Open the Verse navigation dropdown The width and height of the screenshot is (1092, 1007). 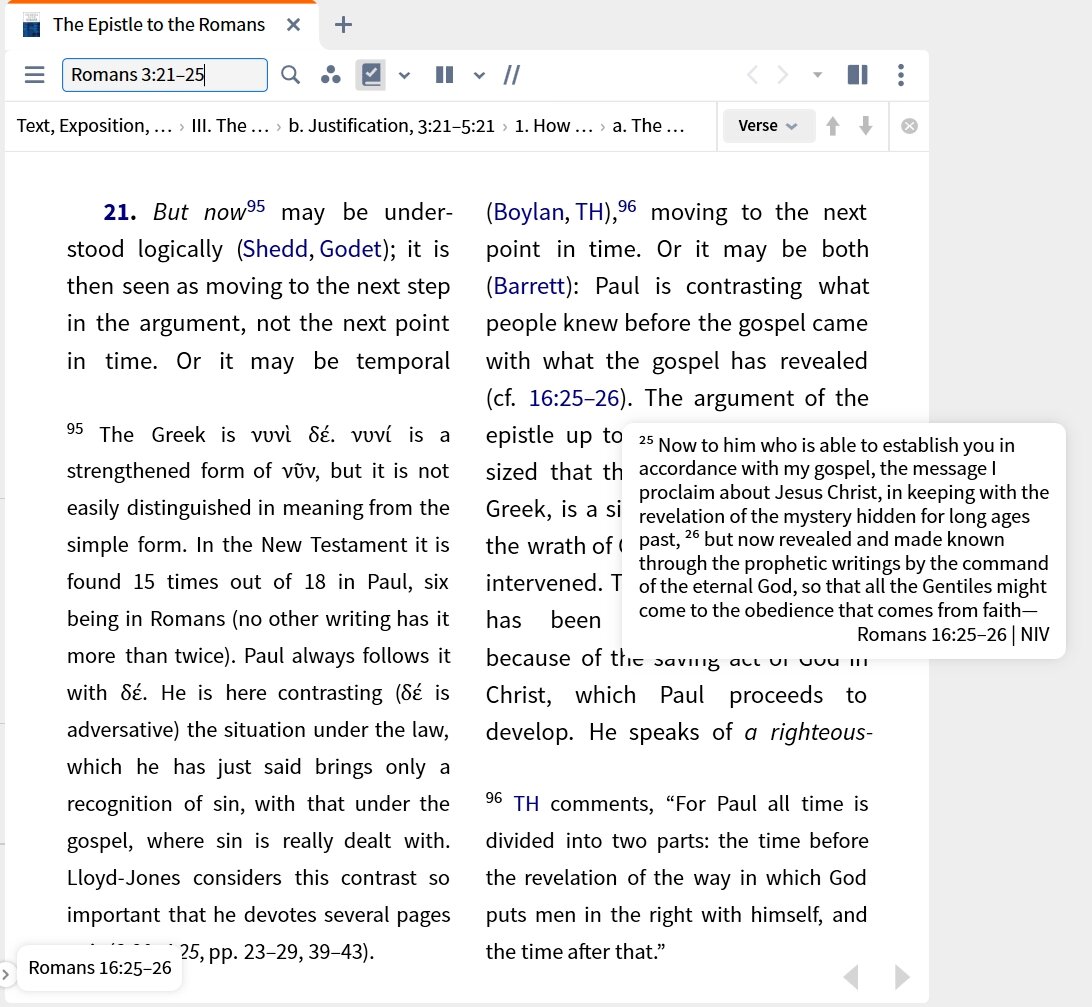pyautogui.click(x=769, y=126)
